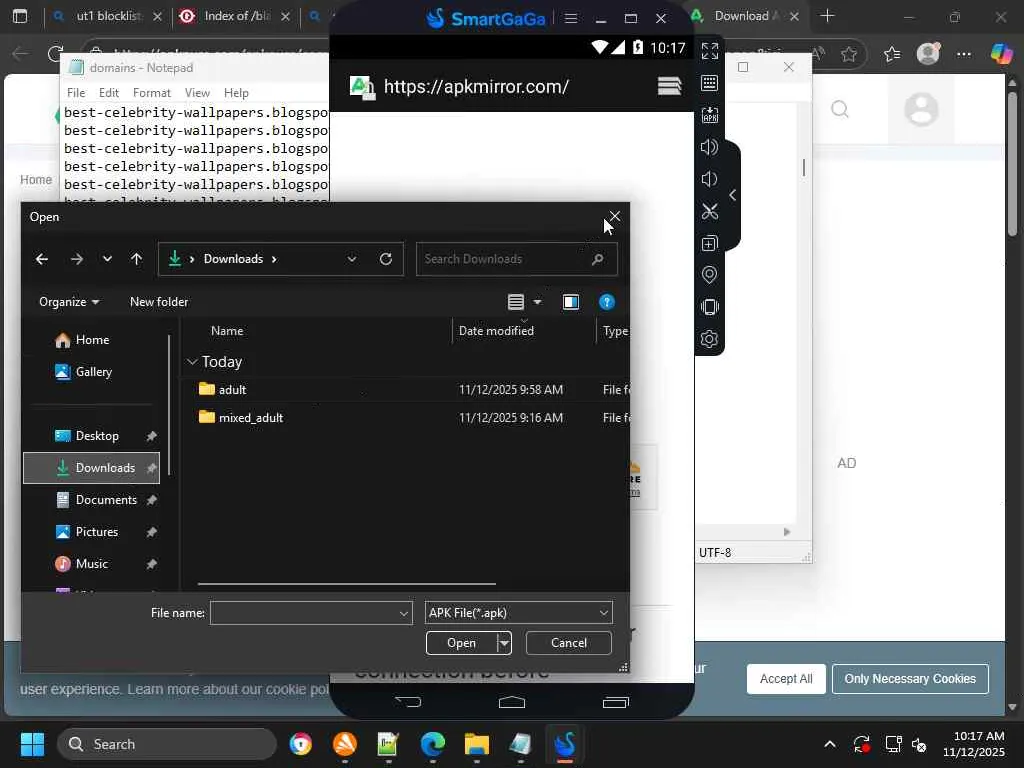Click SmartGaGa volume down icon
Viewport: 1024px width, 768px height.
[x=709, y=179]
